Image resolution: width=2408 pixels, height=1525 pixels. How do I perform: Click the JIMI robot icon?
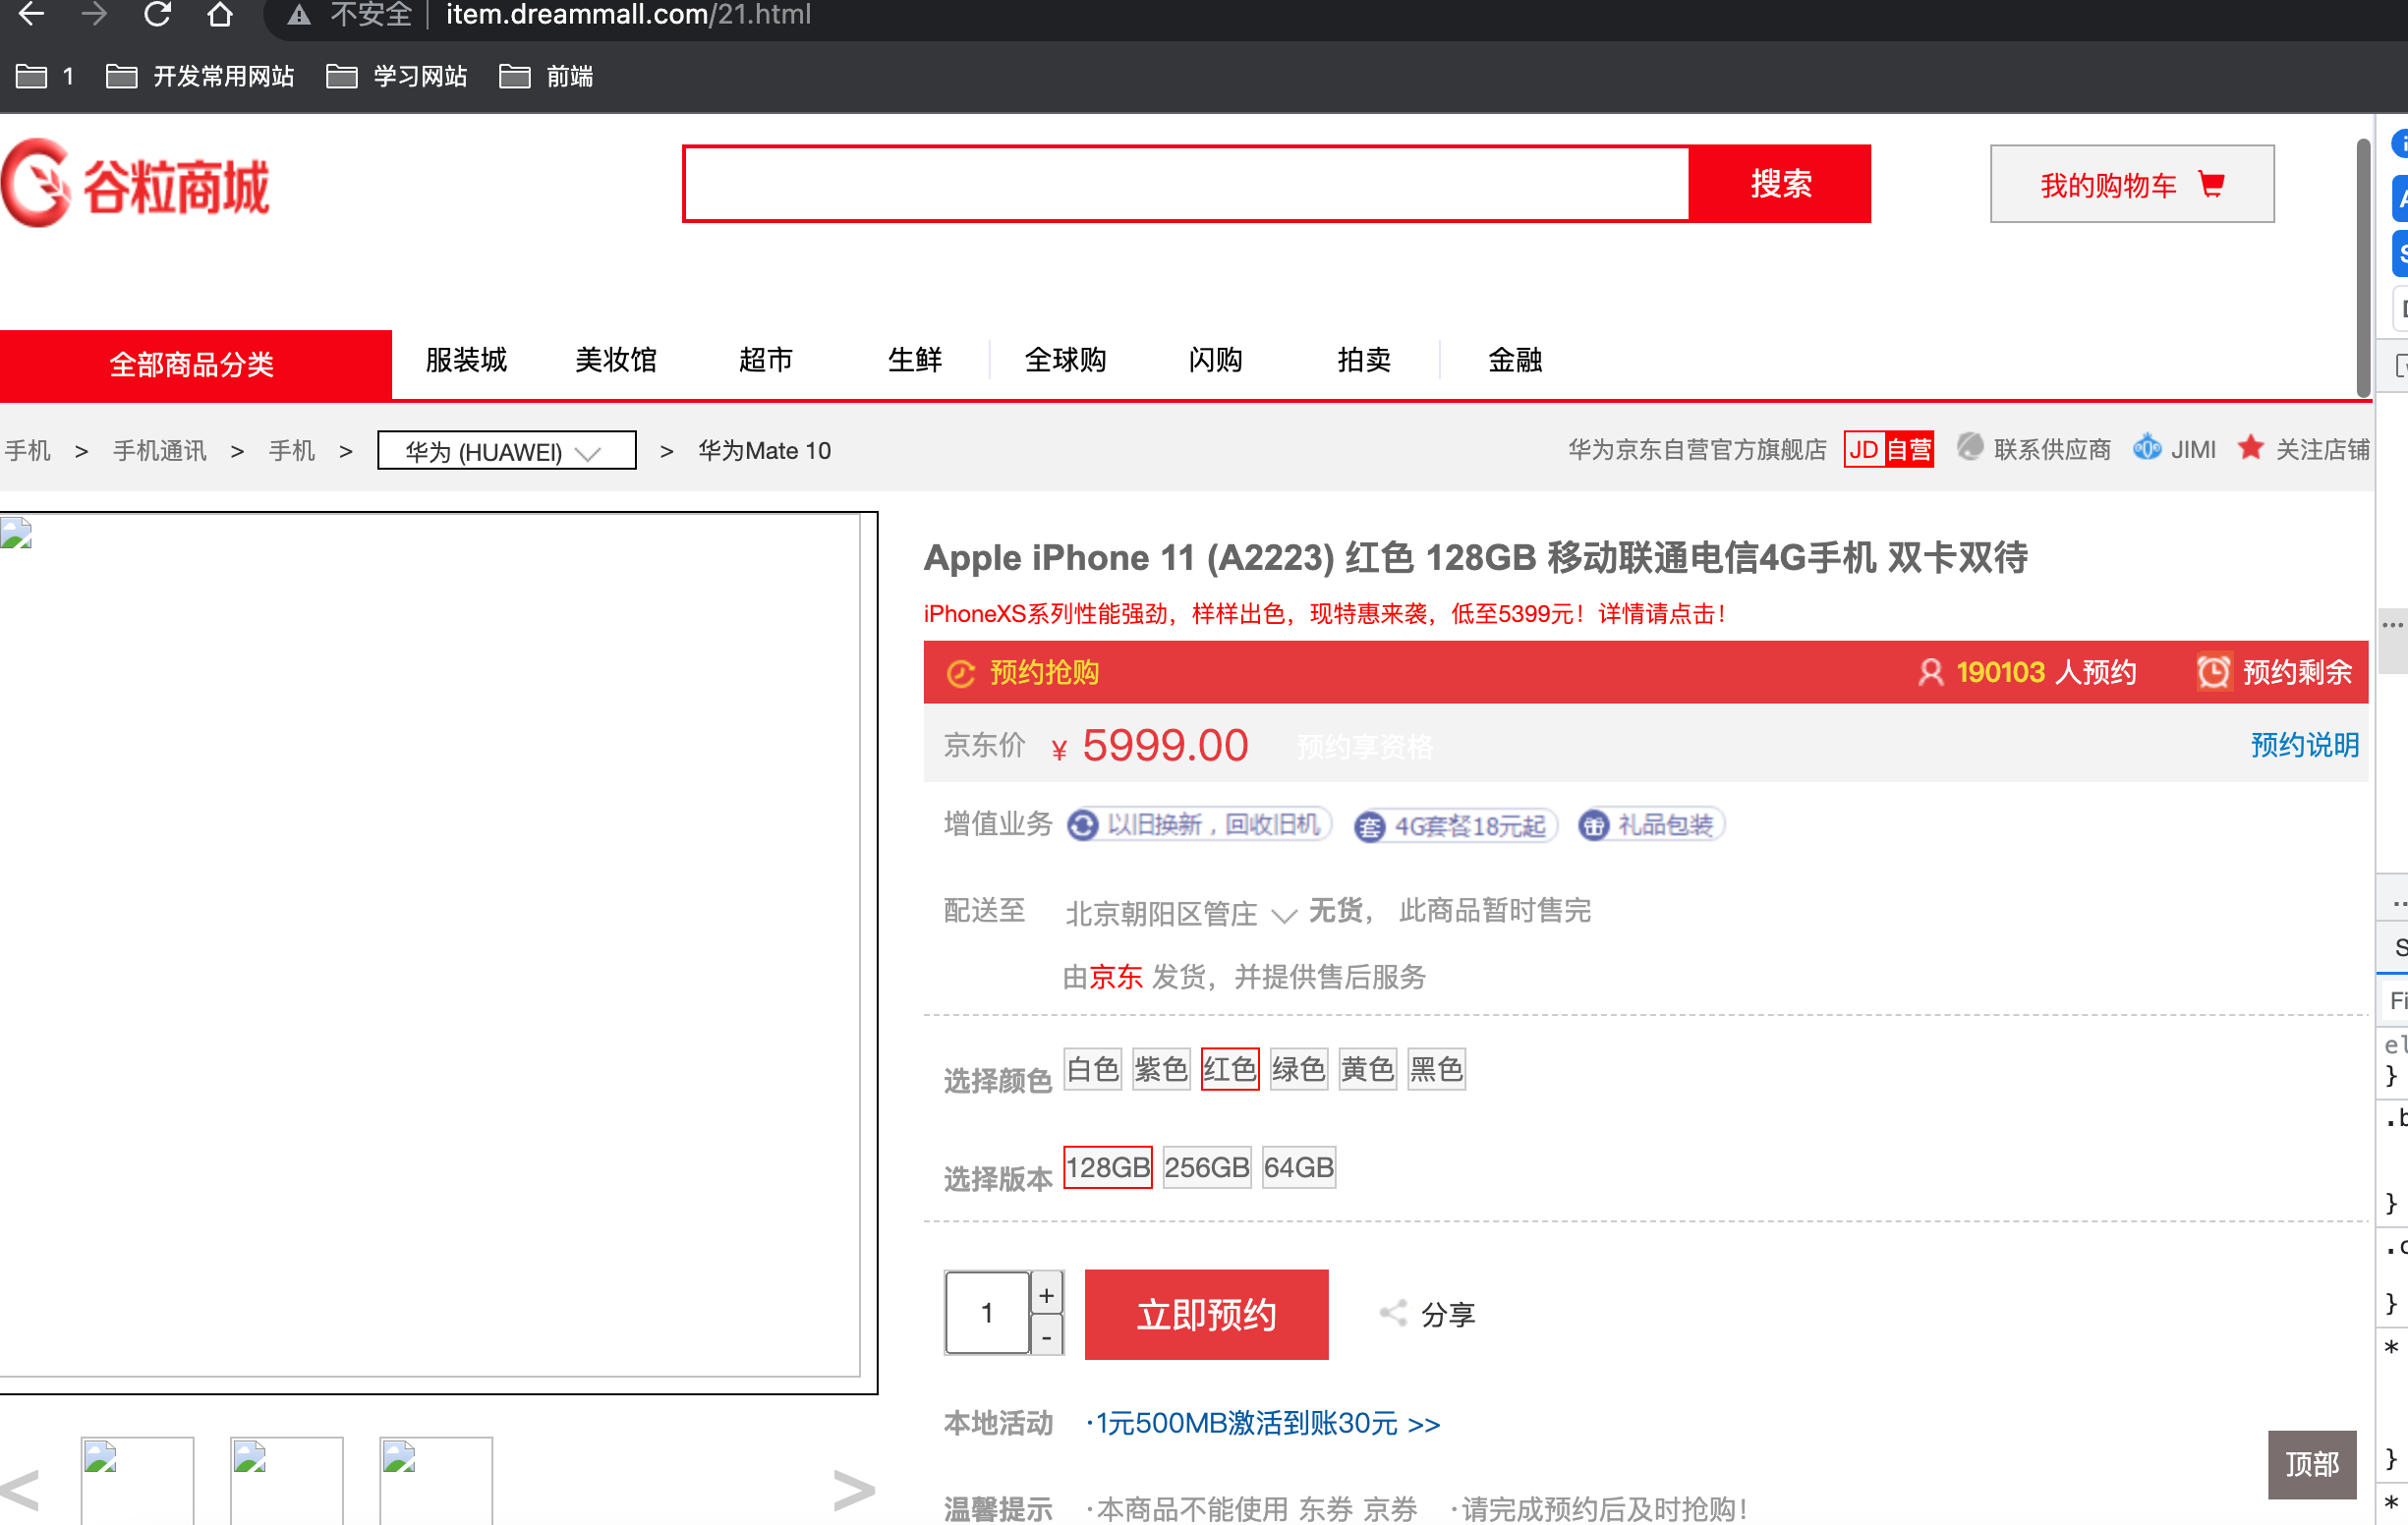[x=2146, y=447]
